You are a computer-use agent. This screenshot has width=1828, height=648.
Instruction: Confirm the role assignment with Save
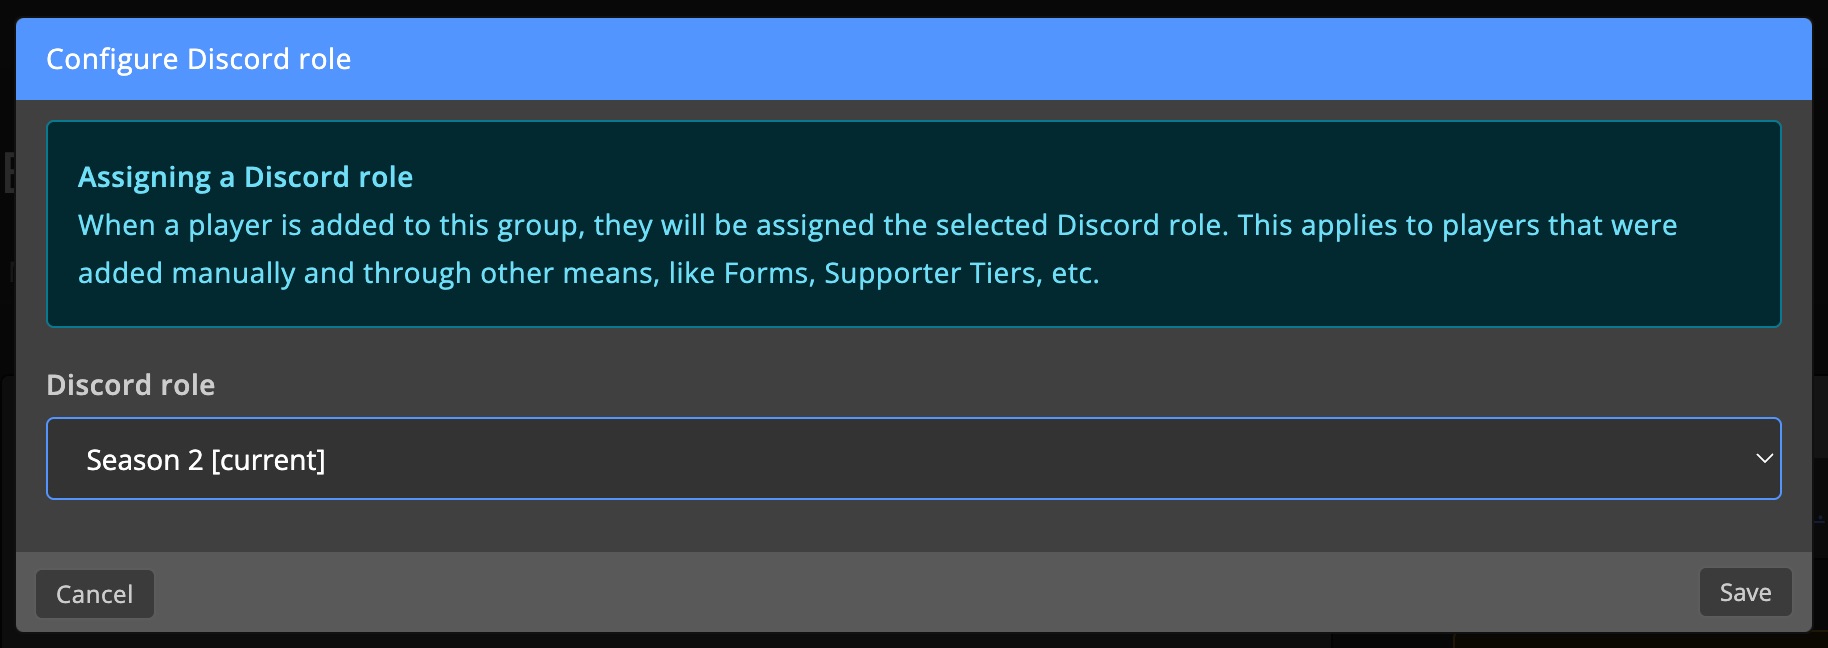(x=1745, y=592)
